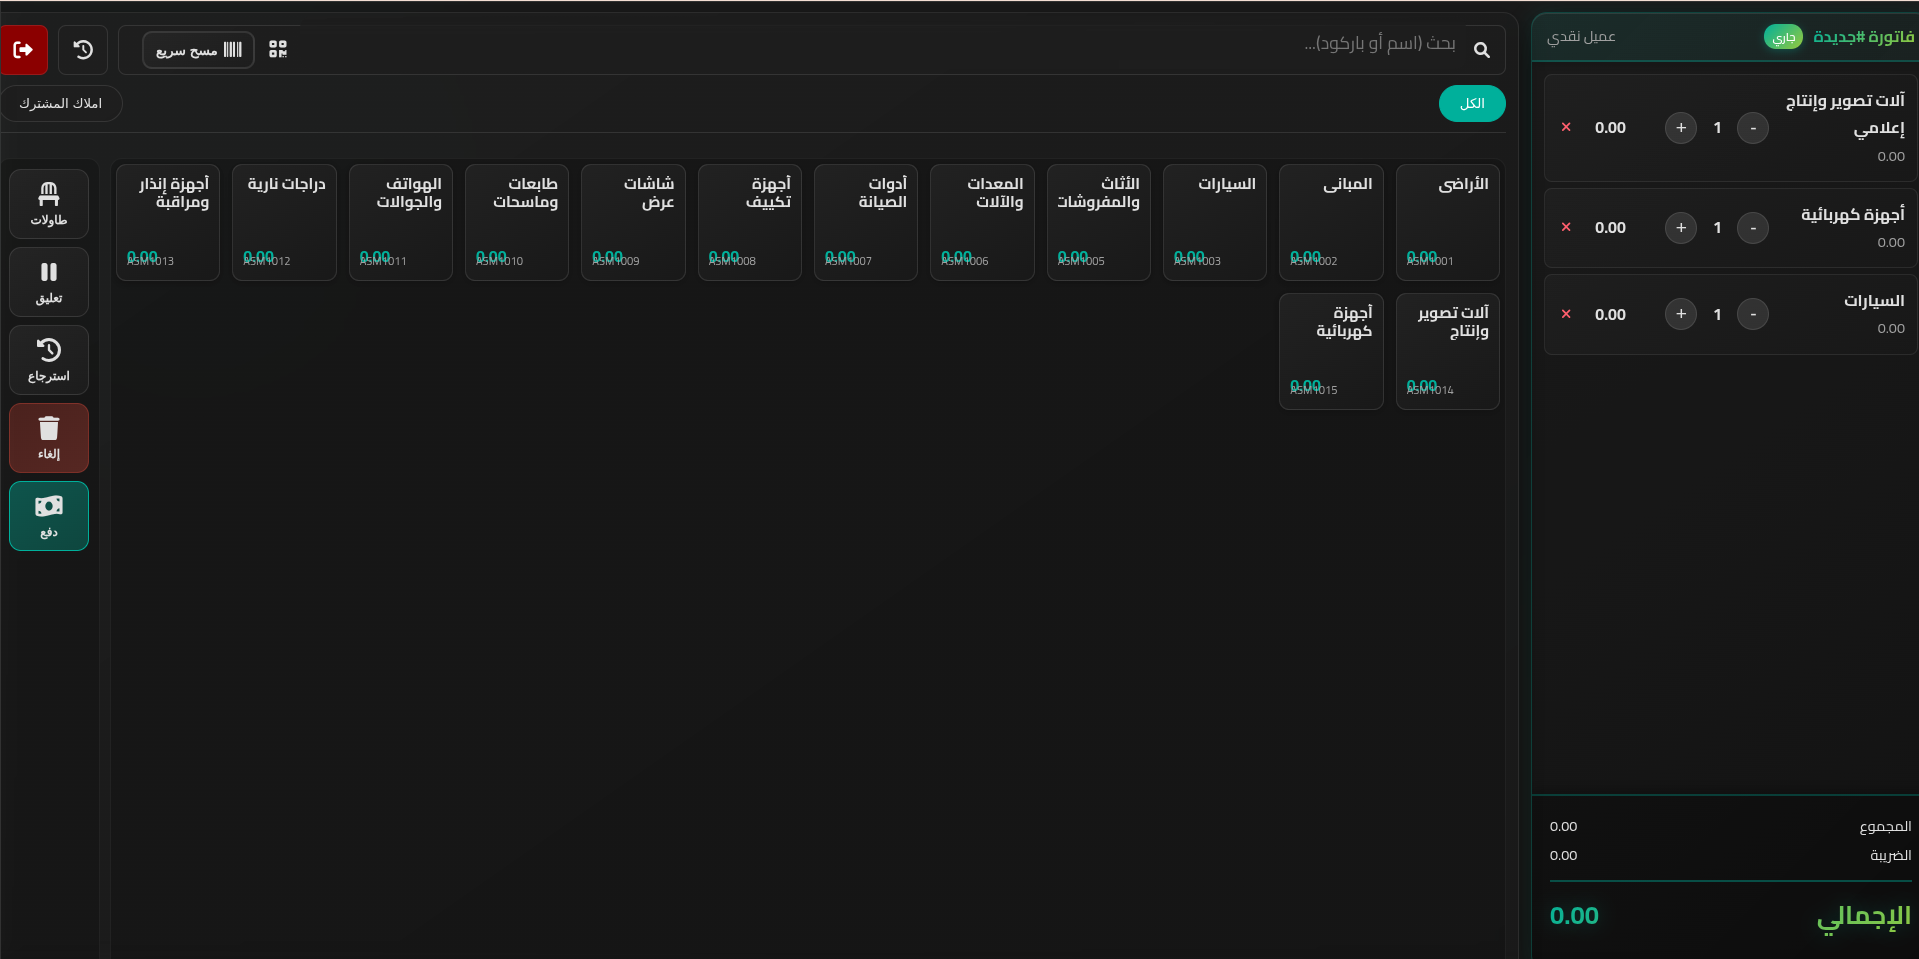Click the QR code grid icon

(278, 50)
